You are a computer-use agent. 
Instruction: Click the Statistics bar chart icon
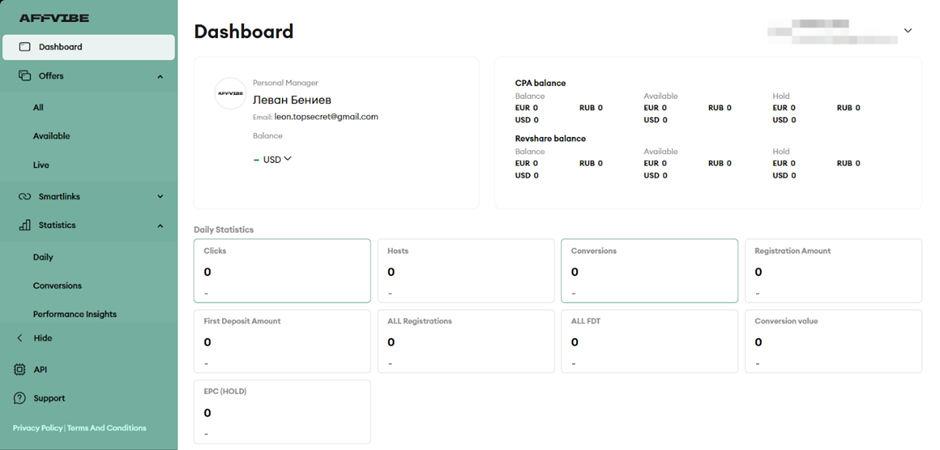click(25, 226)
